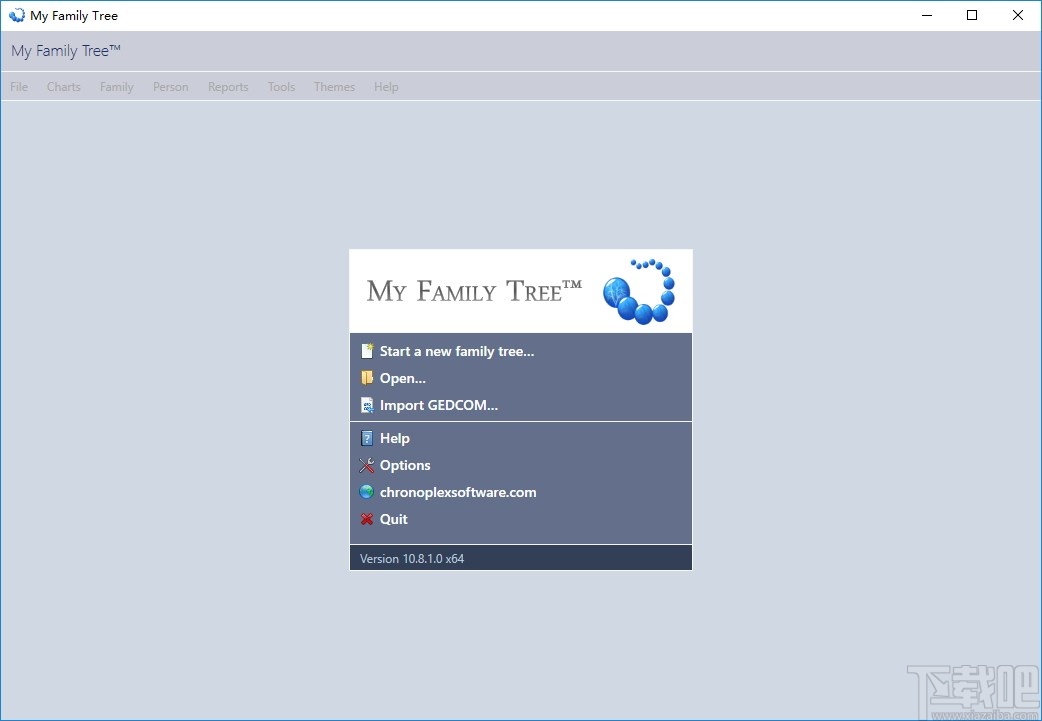
Task: Select Start a new family tree...
Action: (x=457, y=351)
